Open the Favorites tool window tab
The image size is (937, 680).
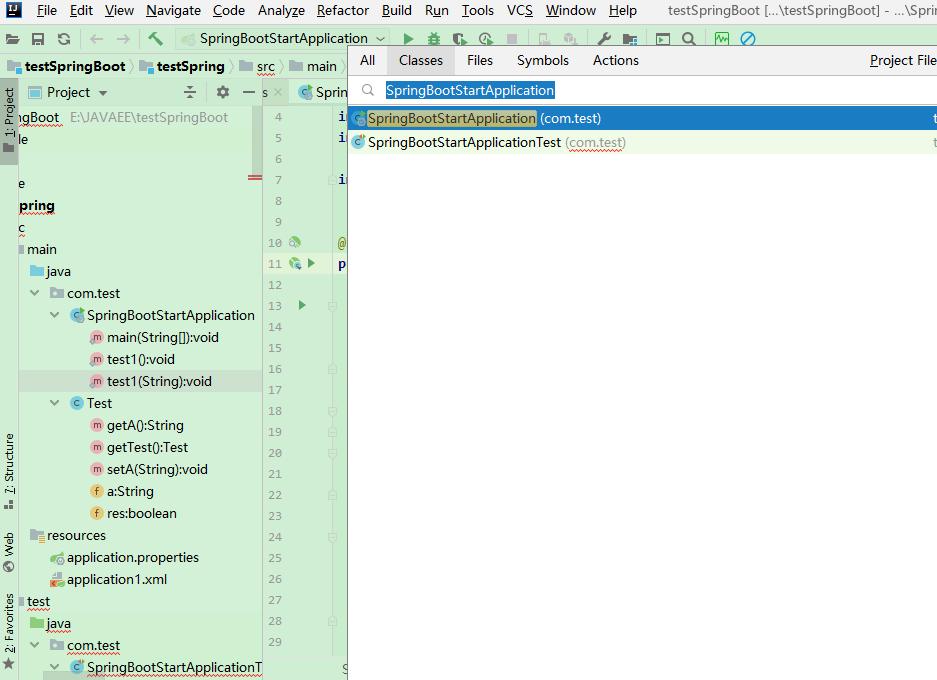point(9,632)
